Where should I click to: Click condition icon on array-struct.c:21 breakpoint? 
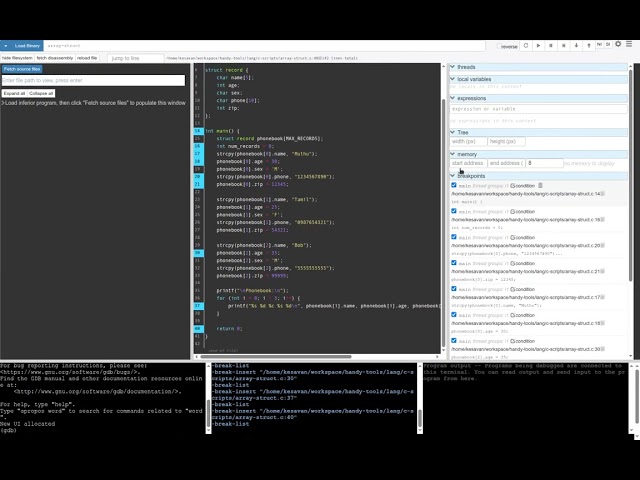[513, 263]
